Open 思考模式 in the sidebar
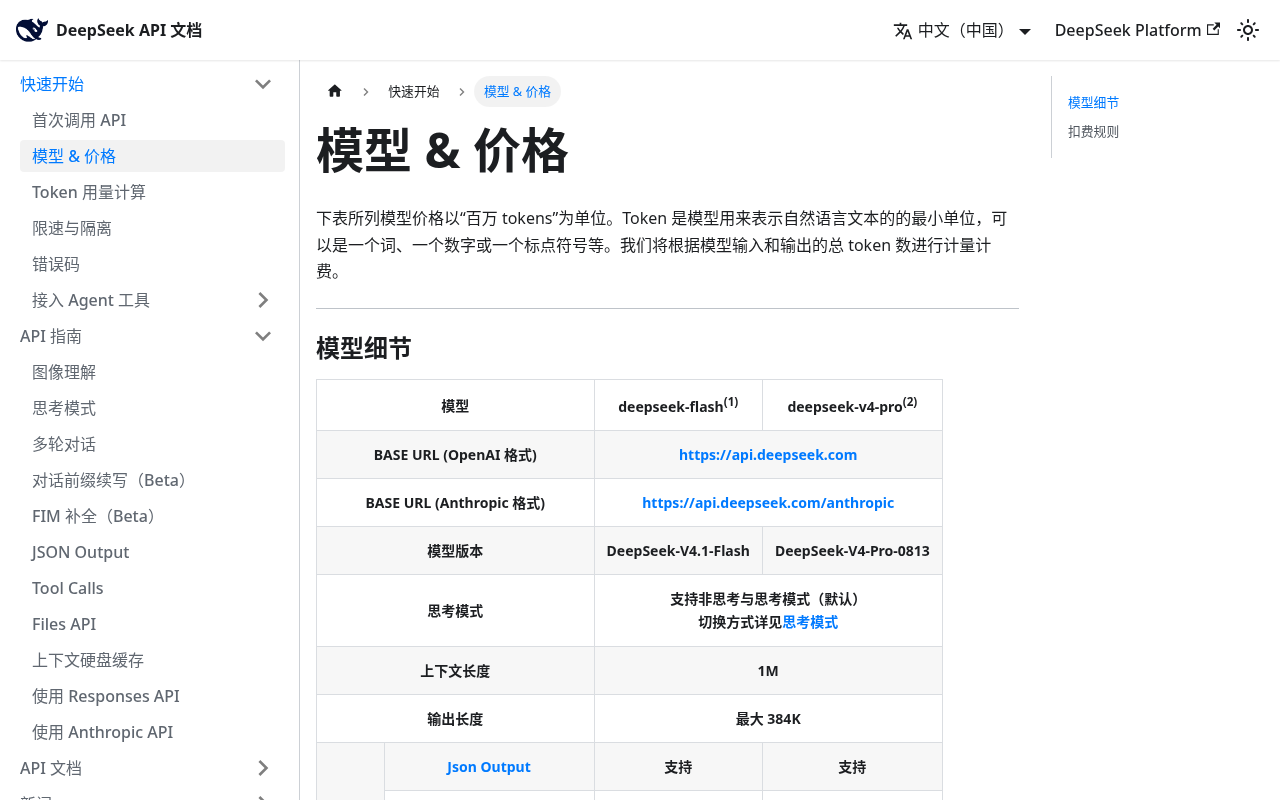The width and height of the screenshot is (1280, 800). pos(152,408)
